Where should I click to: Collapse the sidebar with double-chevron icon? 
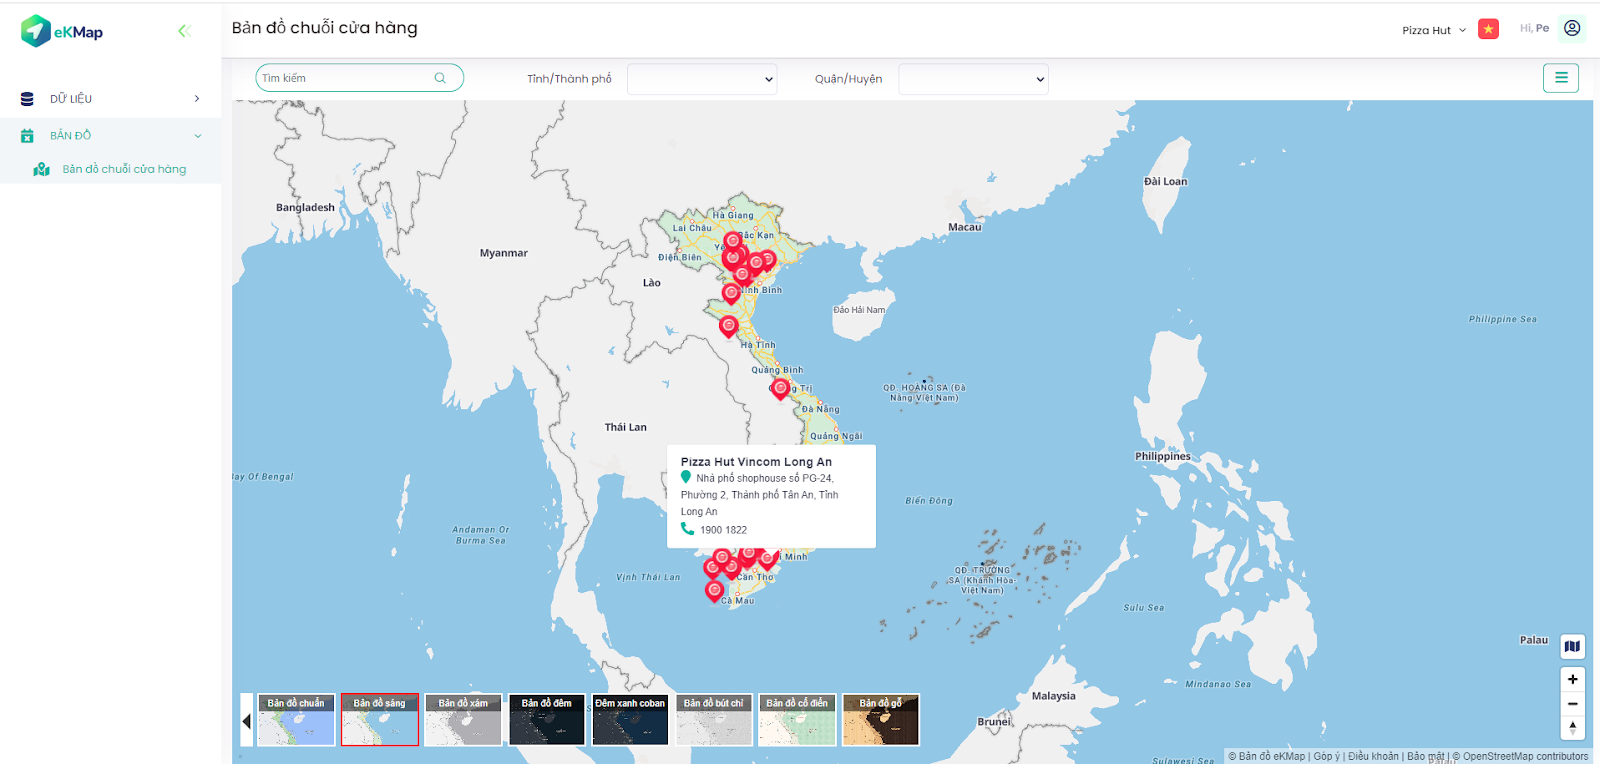[x=184, y=31]
